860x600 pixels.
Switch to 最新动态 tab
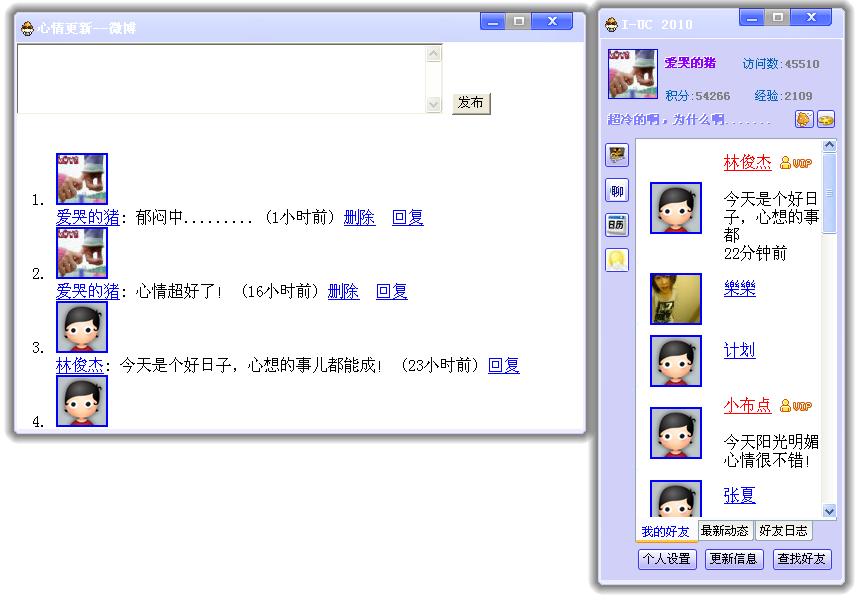(x=725, y=530)
